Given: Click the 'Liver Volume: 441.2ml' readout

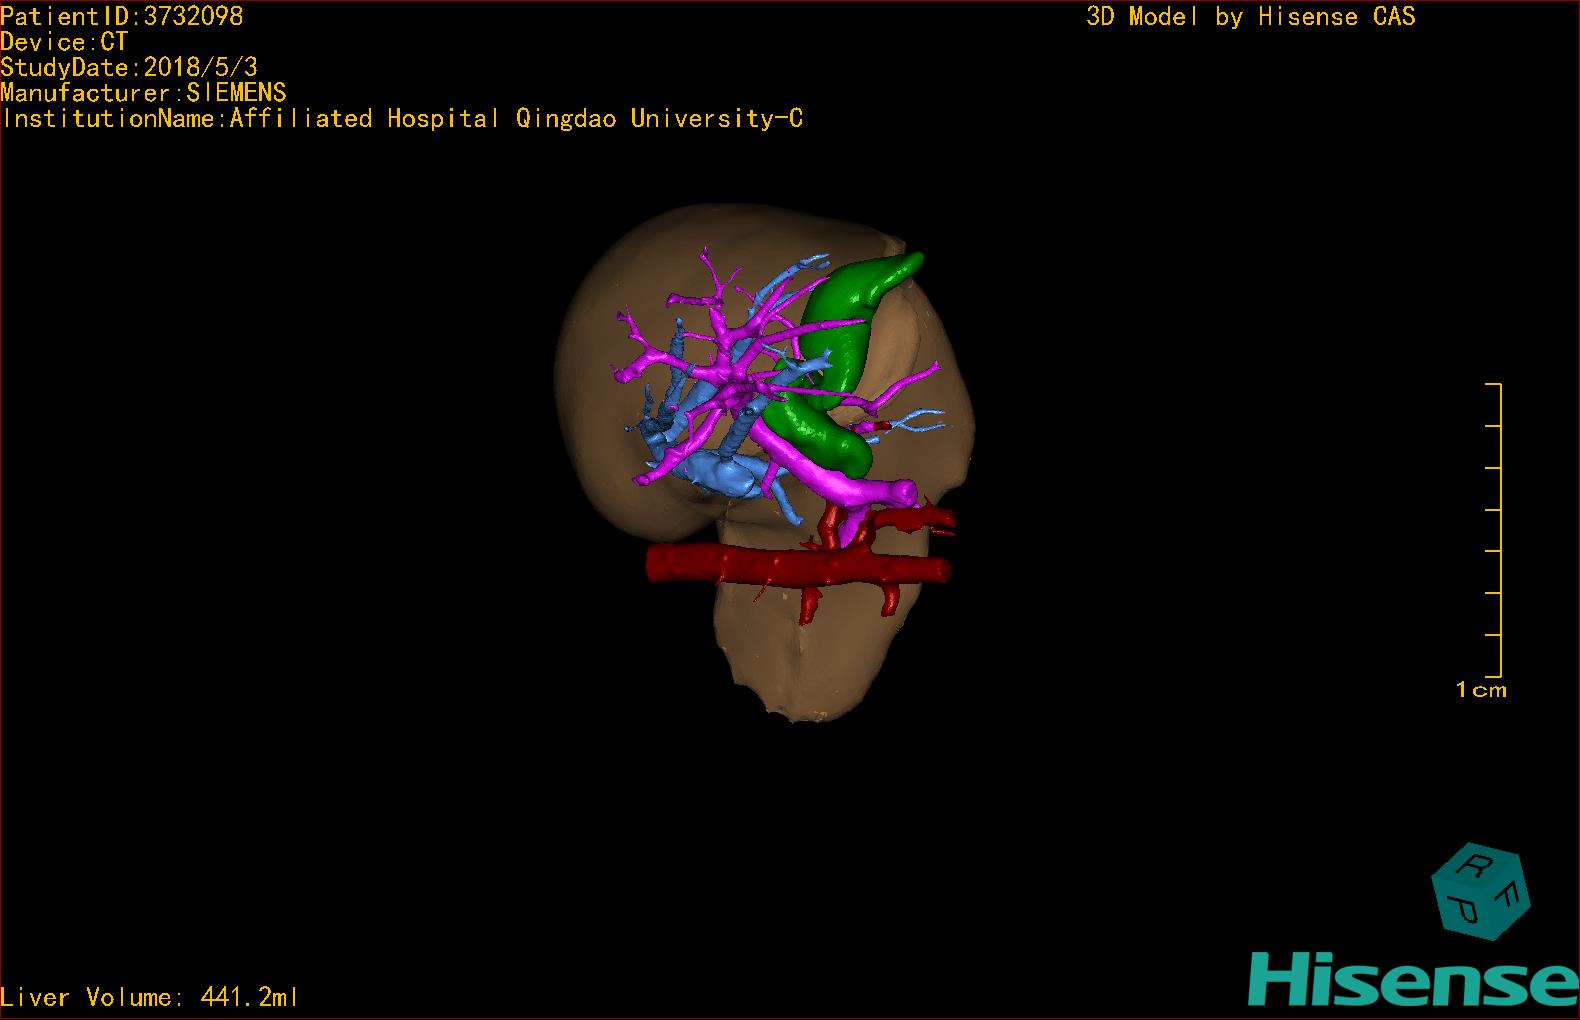Looking at the screenshot, I should pyautogui.click(x=150, y=997).
